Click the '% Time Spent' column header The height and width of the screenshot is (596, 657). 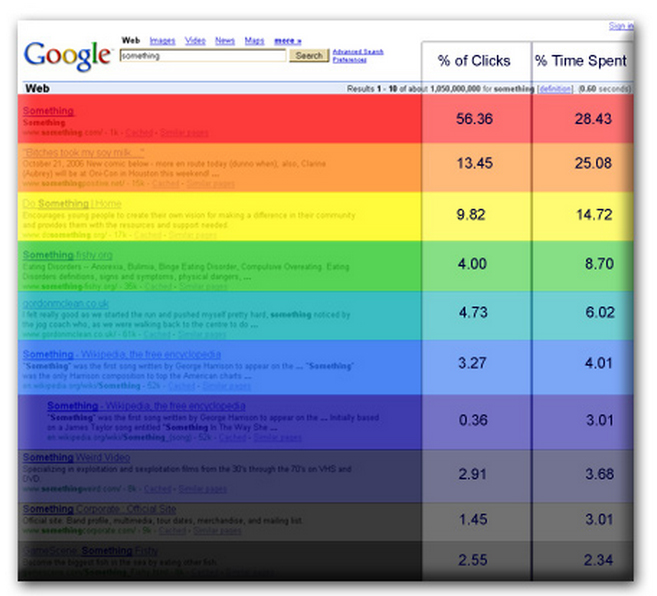pos(581,61)
